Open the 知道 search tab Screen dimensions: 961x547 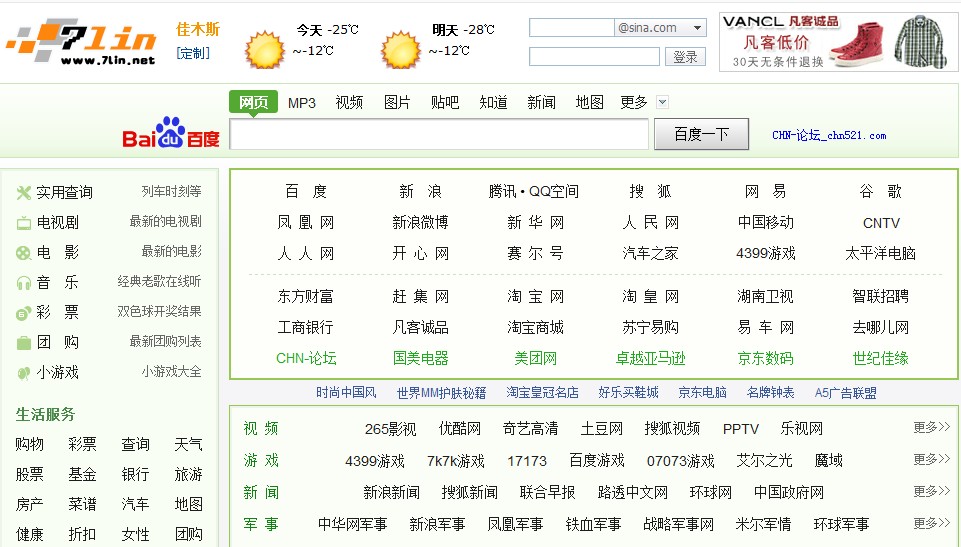point(493,102)
